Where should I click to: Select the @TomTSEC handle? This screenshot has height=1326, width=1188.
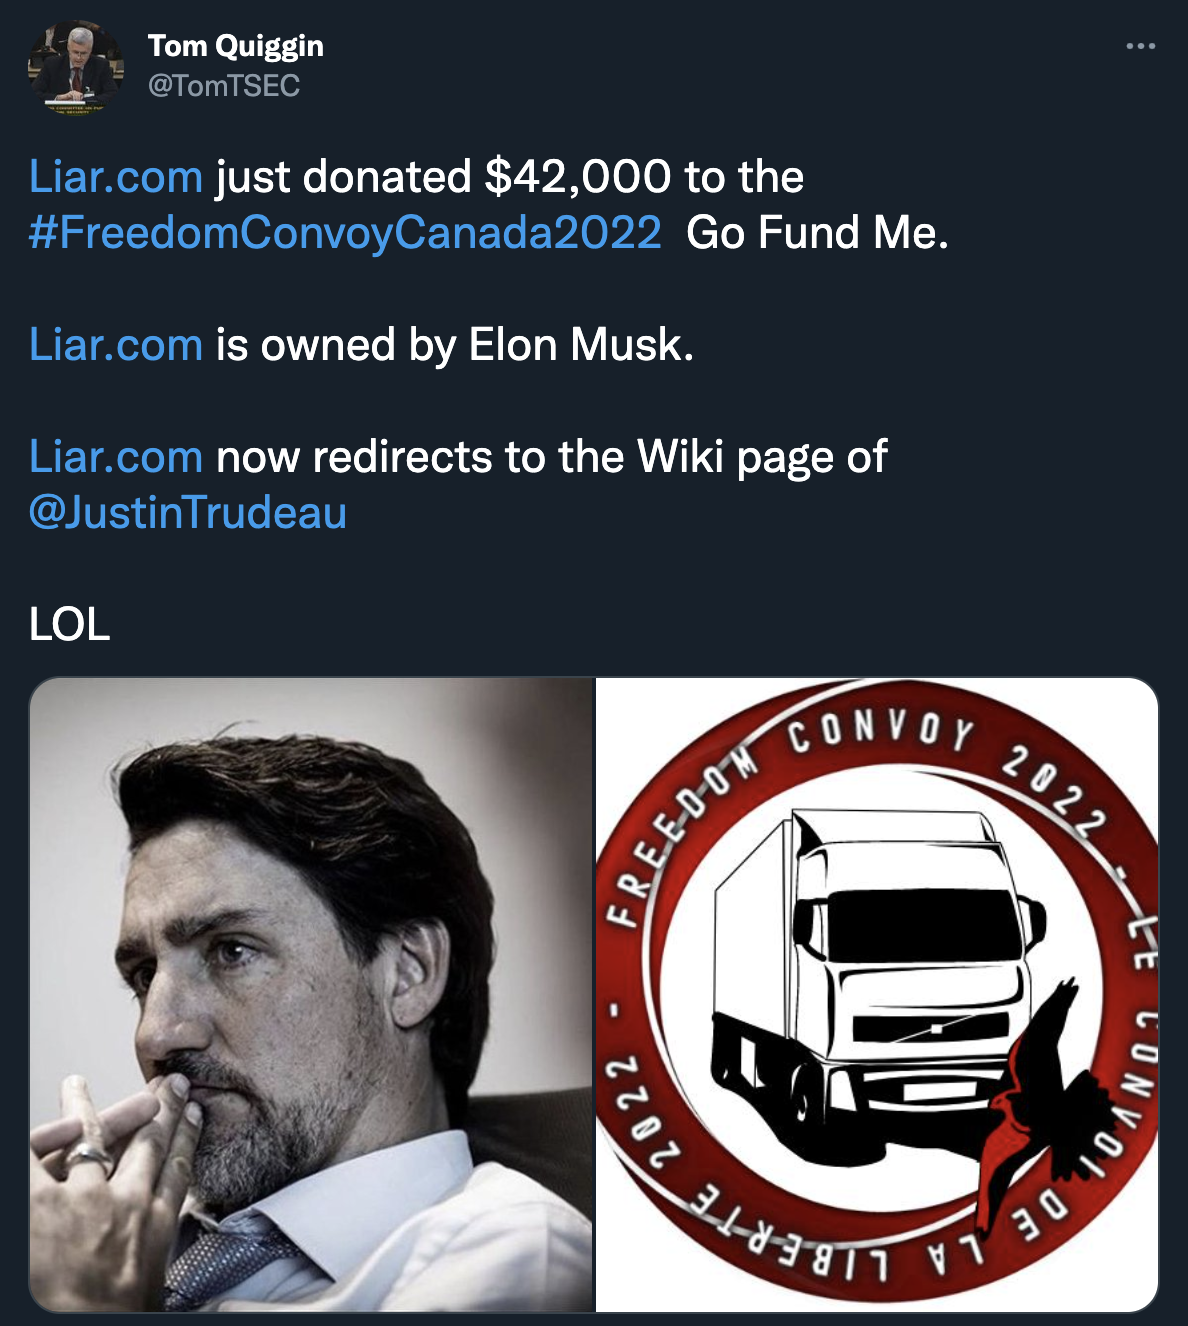coord(223,85)
